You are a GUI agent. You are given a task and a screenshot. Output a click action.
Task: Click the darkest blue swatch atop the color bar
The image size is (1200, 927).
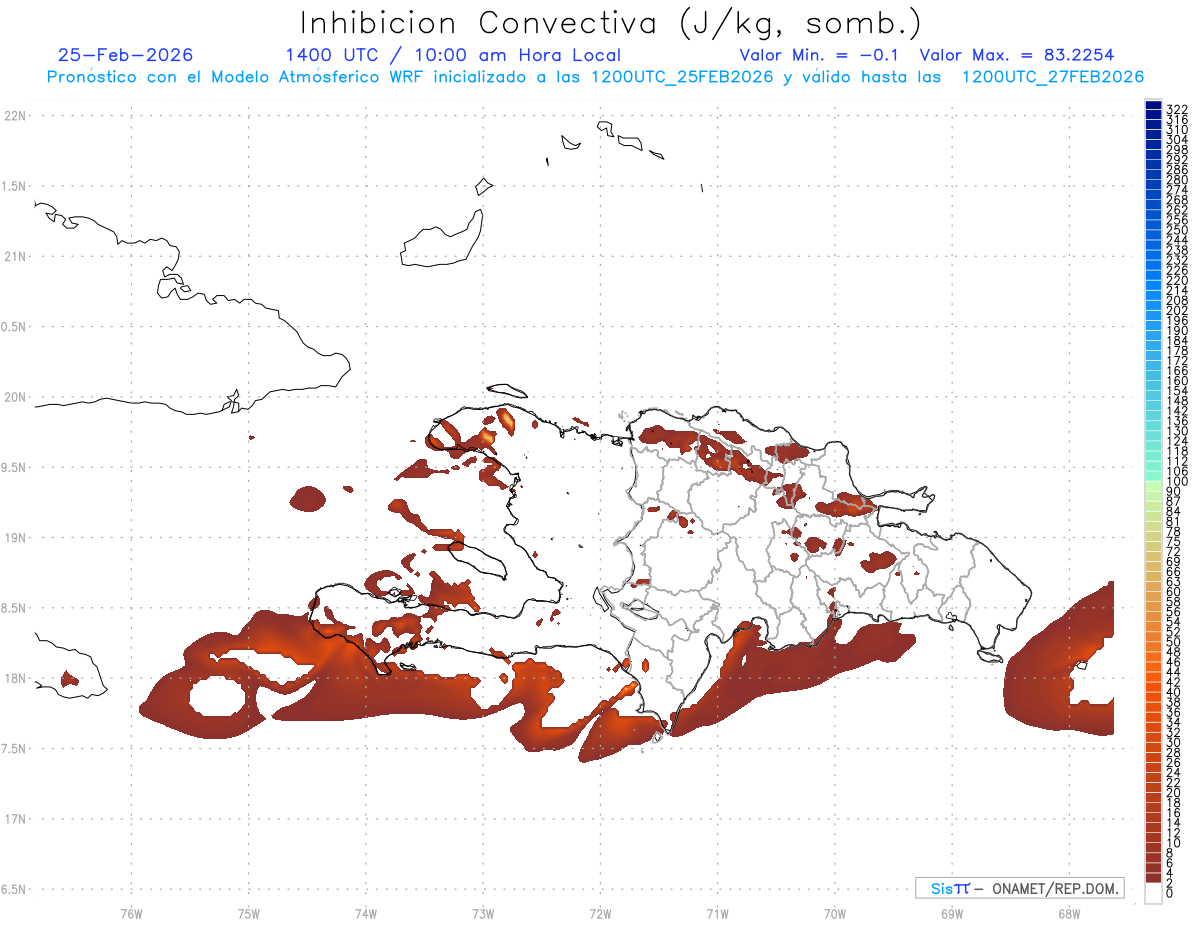[x=1153, y=106]
